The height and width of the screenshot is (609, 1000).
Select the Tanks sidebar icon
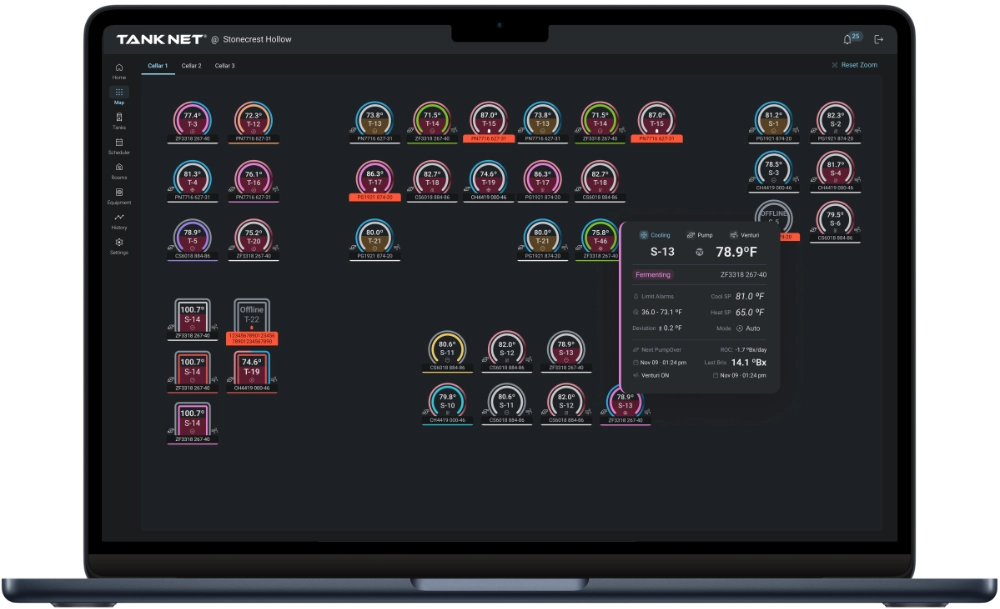pyautogui.click(x=120, y=119)
